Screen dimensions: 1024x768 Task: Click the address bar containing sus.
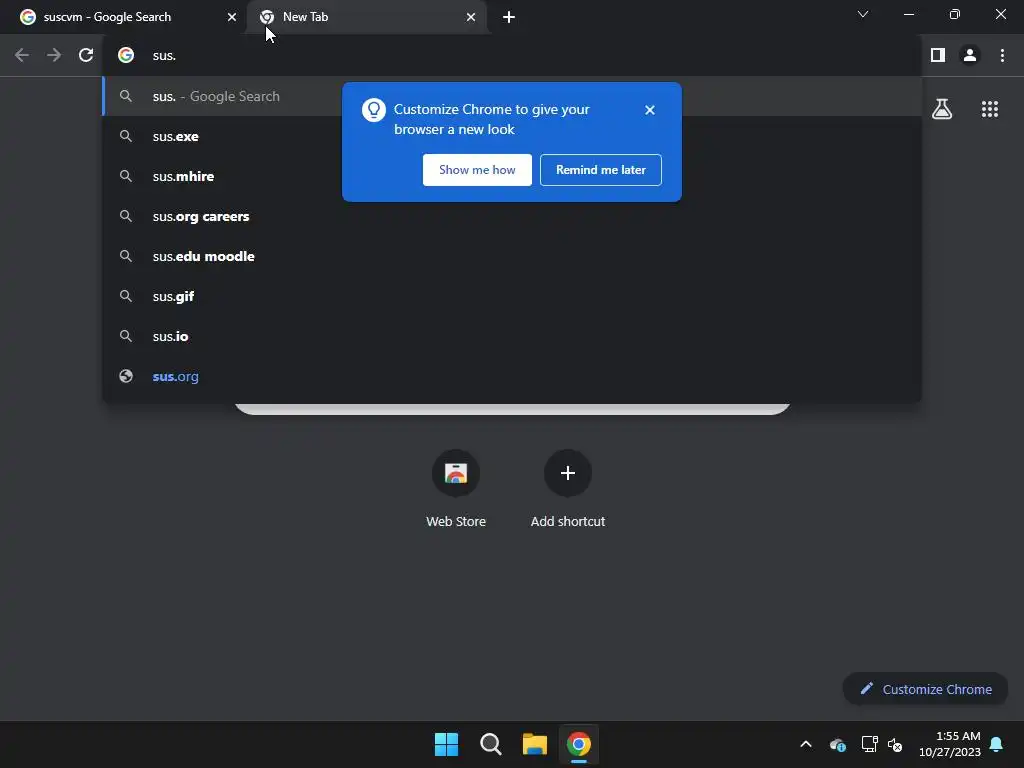coord(513,56)
